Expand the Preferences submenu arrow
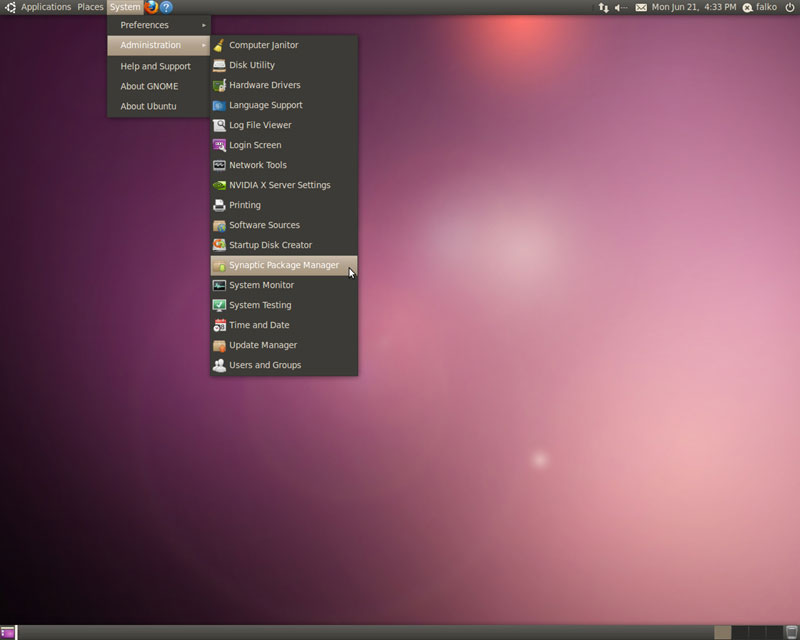The width and height of the screenshot is (800, 640). [x=204, y=25]
